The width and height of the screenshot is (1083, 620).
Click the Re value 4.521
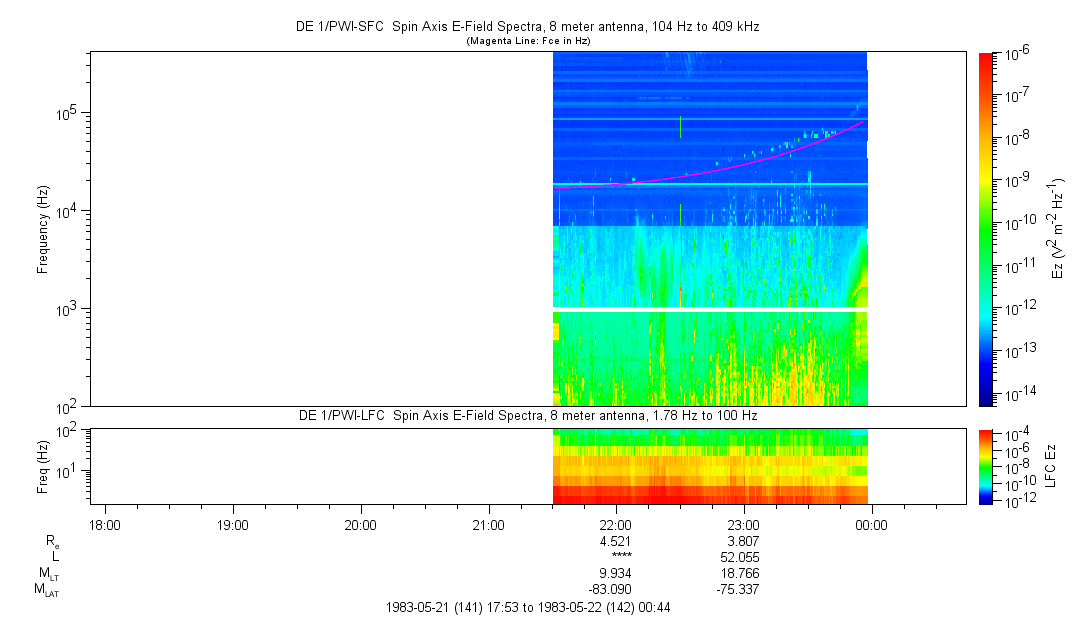coord(615,540)
